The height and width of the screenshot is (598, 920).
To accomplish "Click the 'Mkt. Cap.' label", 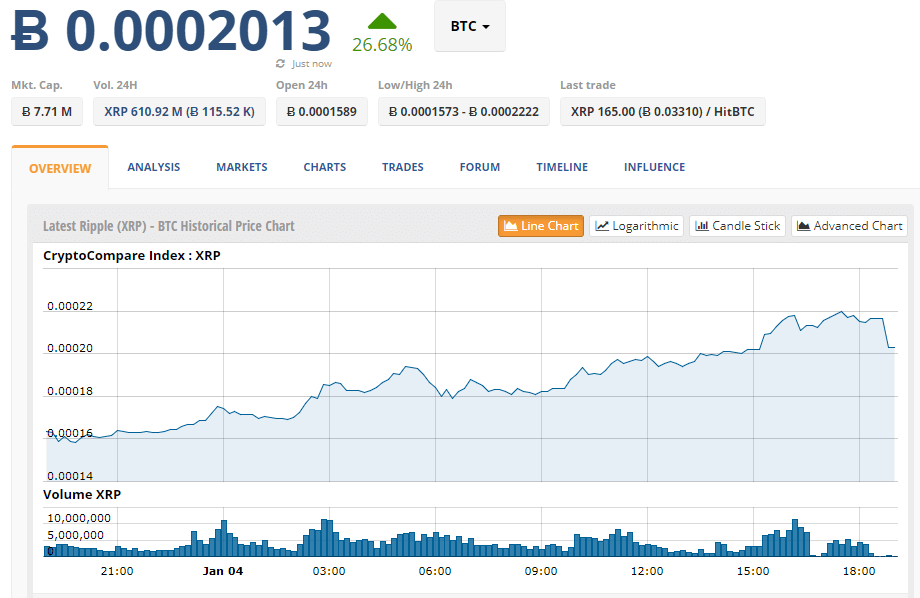I will [x=37, y=85].
